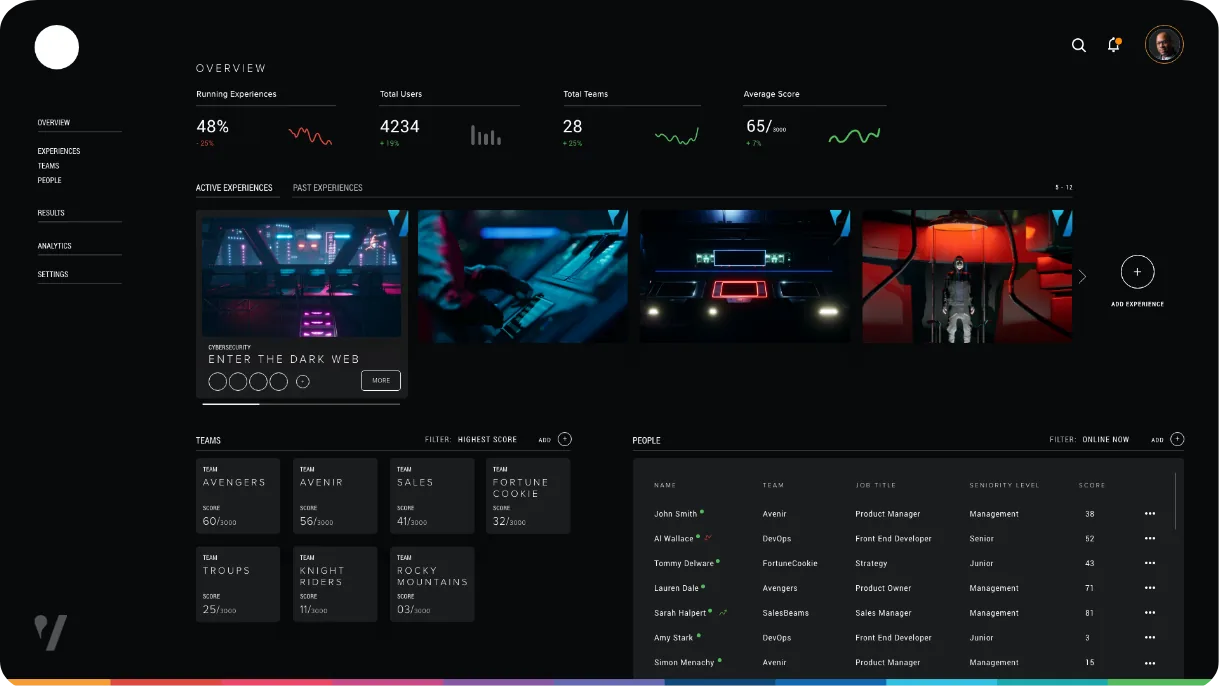Open the search icon in header
The image size is (1219, 692).
pos(1078,45)
